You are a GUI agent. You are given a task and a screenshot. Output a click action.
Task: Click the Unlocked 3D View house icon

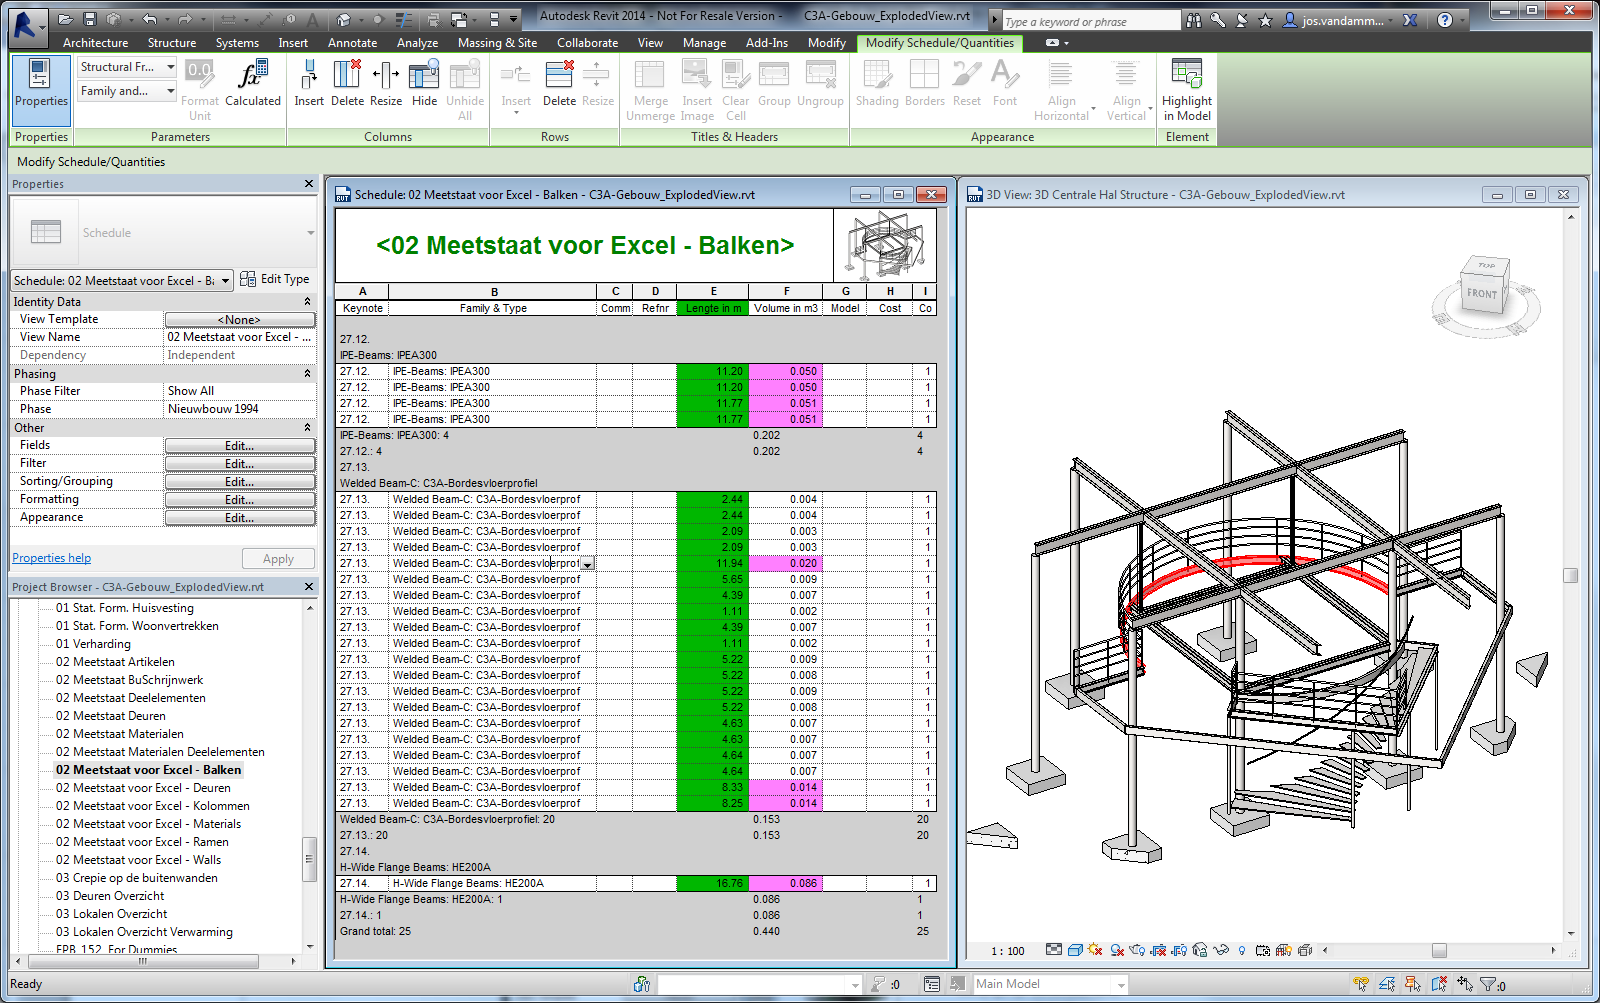[x=1199, y=950]
